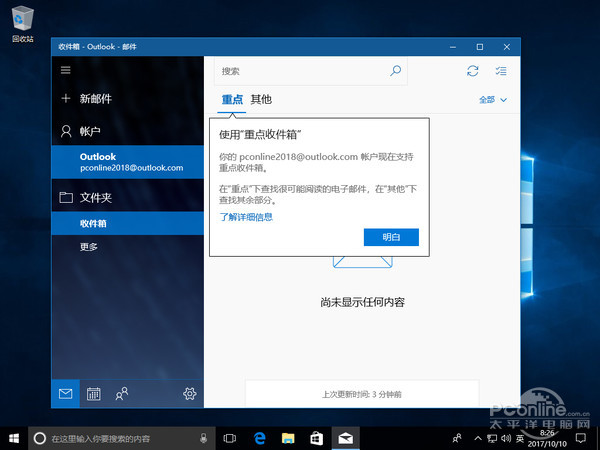Open the 文件夹 folders list

point(127,197)
